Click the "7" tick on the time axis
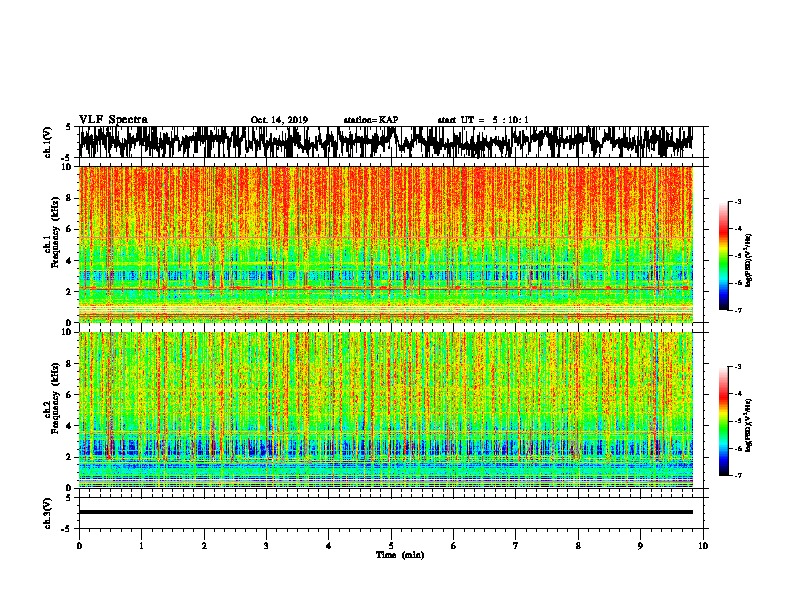 (516, 546)
